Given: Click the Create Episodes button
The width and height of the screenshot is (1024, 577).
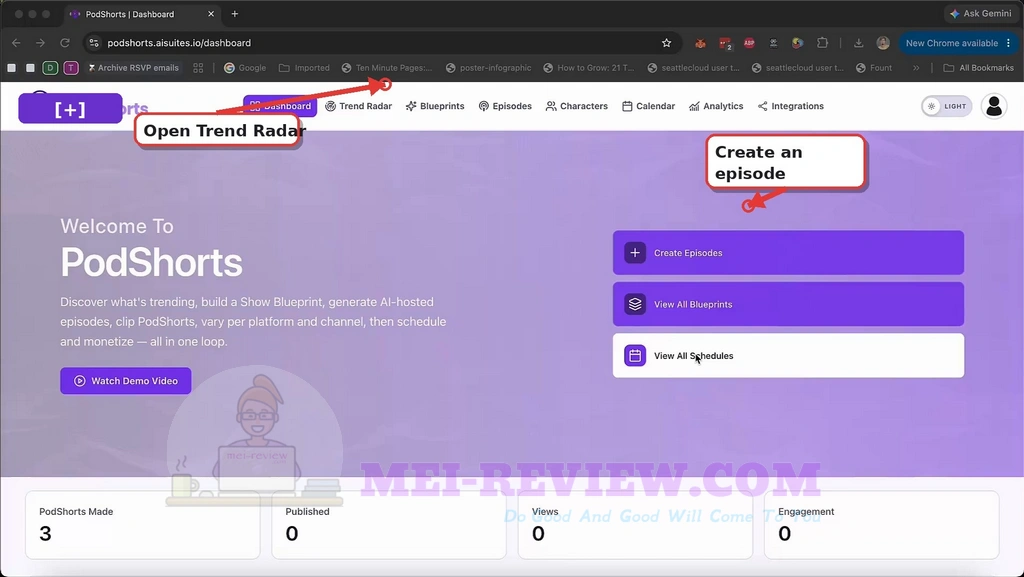Looking at the screenshot, I should 788,253.
